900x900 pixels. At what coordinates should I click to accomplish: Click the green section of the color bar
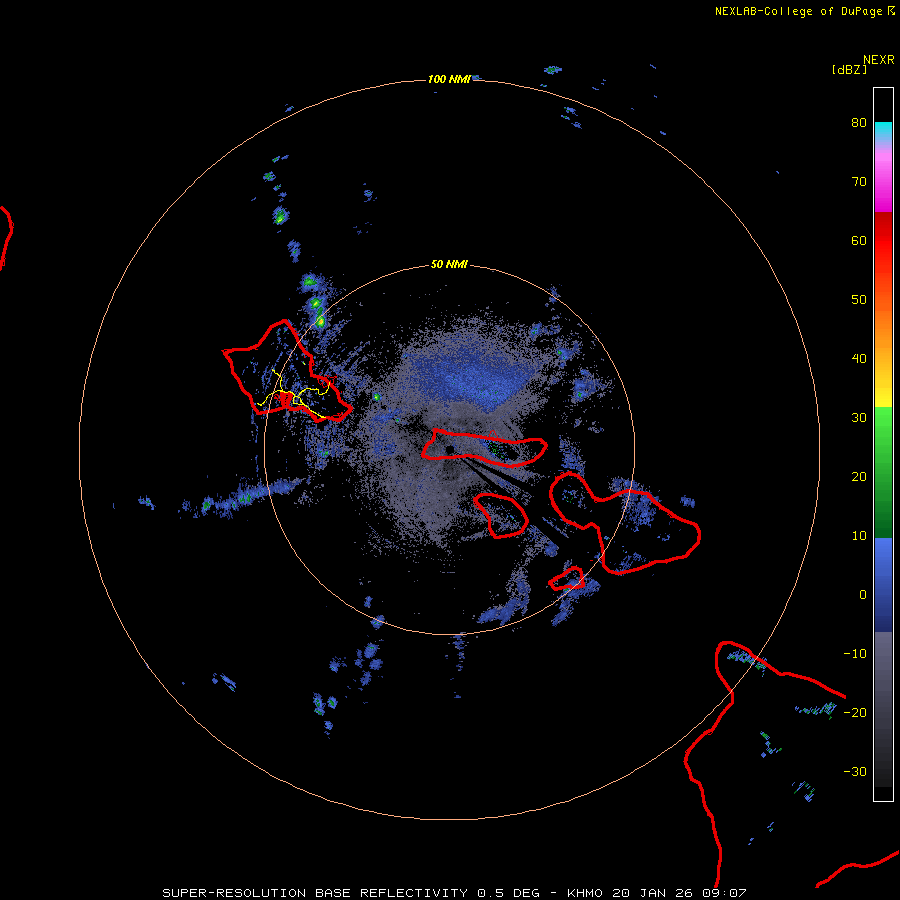(883, 472)
